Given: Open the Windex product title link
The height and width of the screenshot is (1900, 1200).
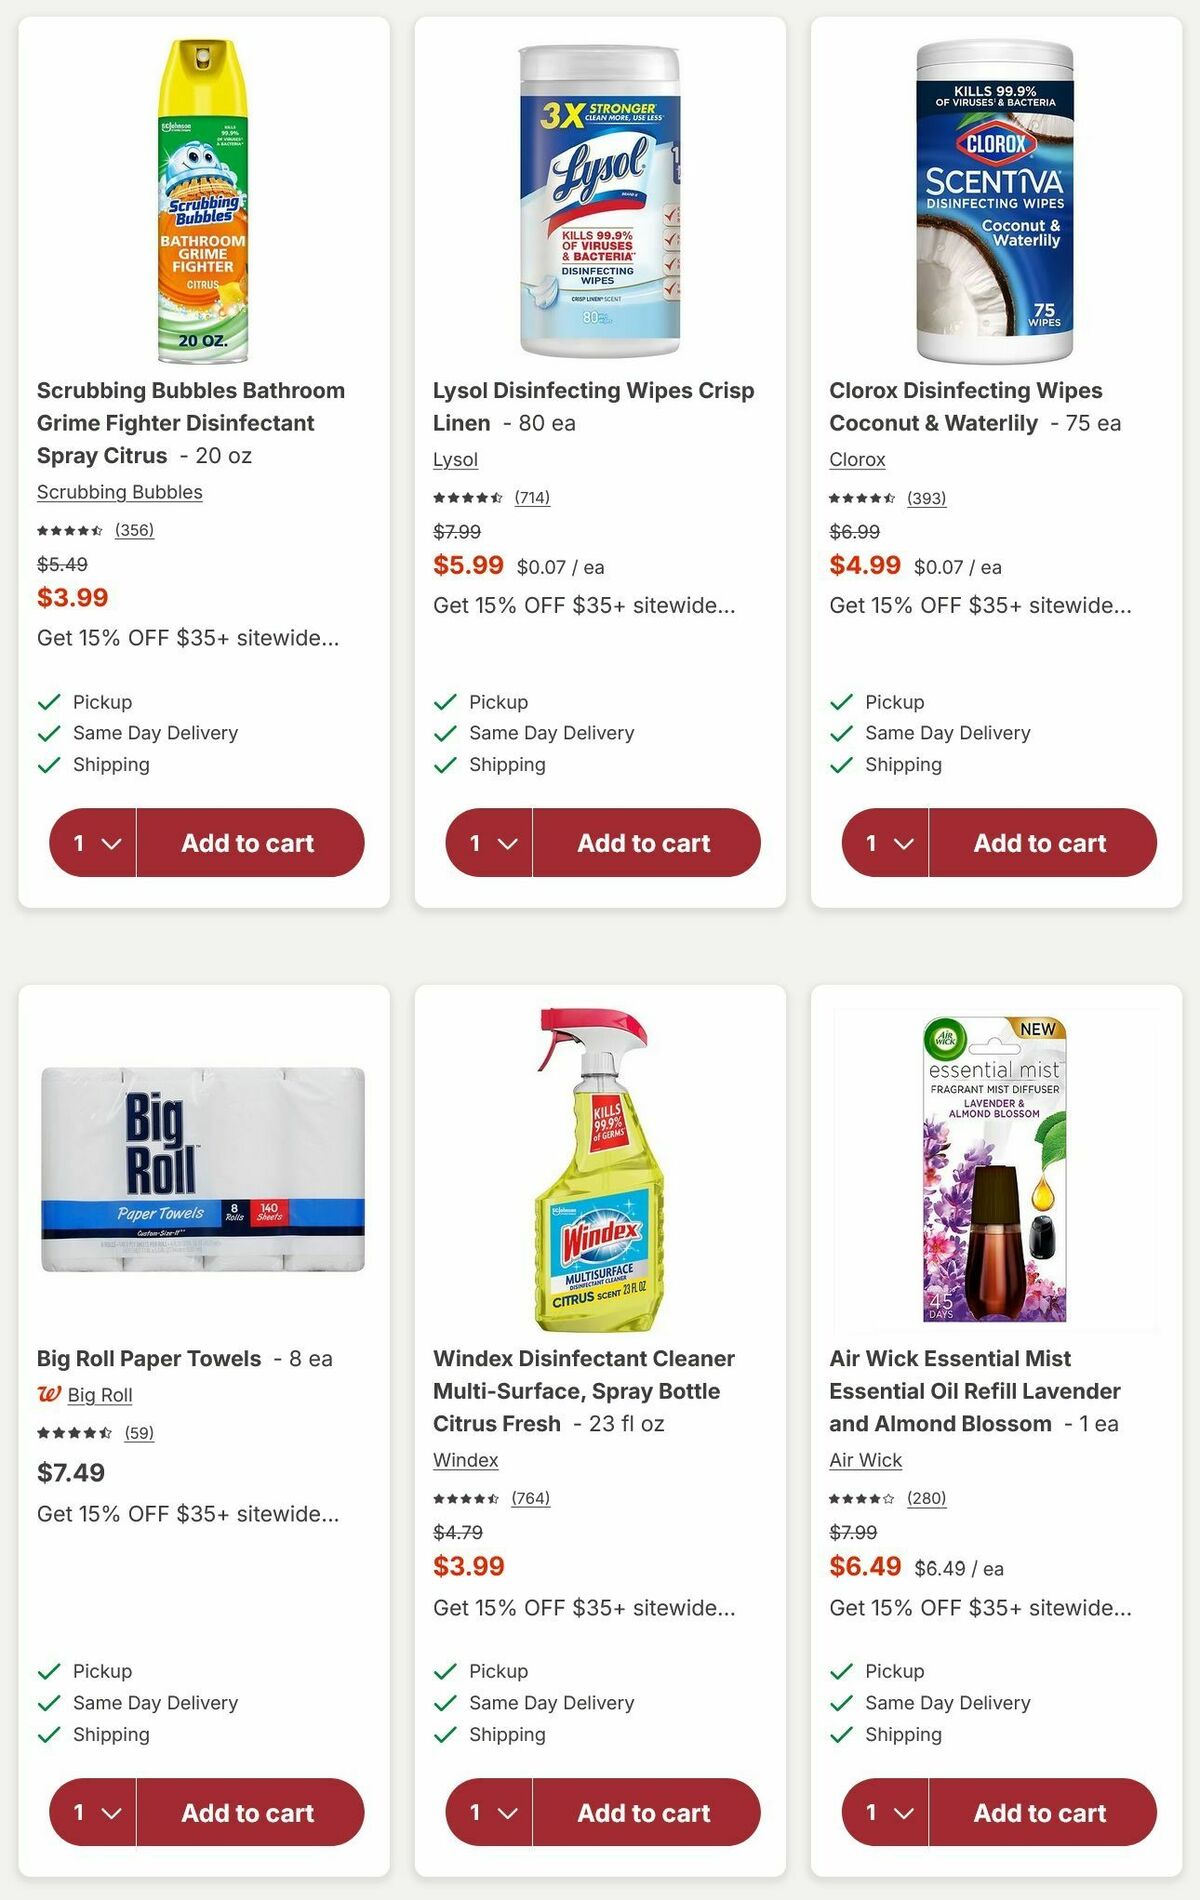Looking at the screenshot, I should click(x=583, y=1391).
